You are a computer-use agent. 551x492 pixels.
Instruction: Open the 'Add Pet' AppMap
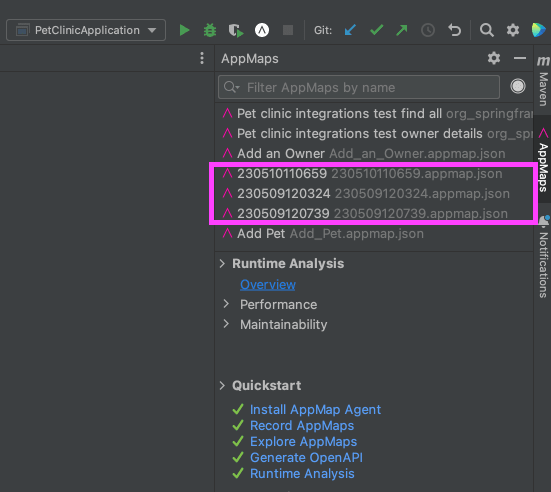click(x=374, y=234)
